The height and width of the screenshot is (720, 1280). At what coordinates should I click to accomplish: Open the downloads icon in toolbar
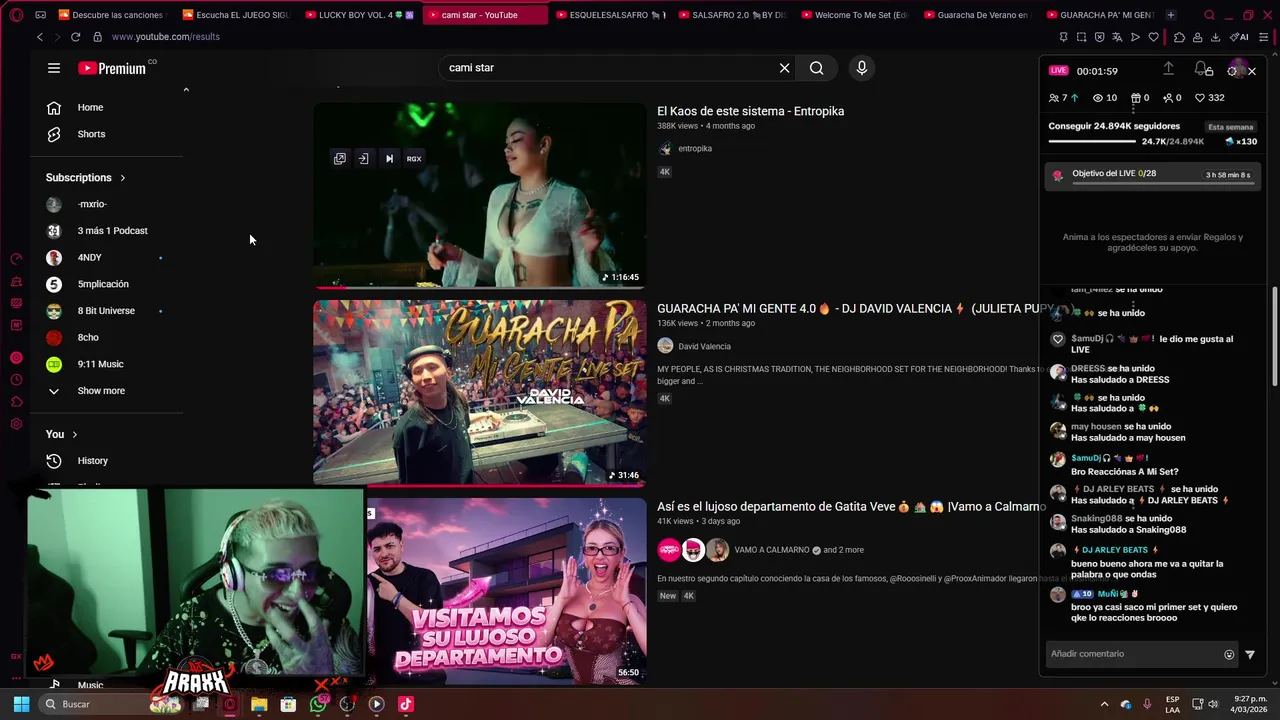click(1215, 37)
